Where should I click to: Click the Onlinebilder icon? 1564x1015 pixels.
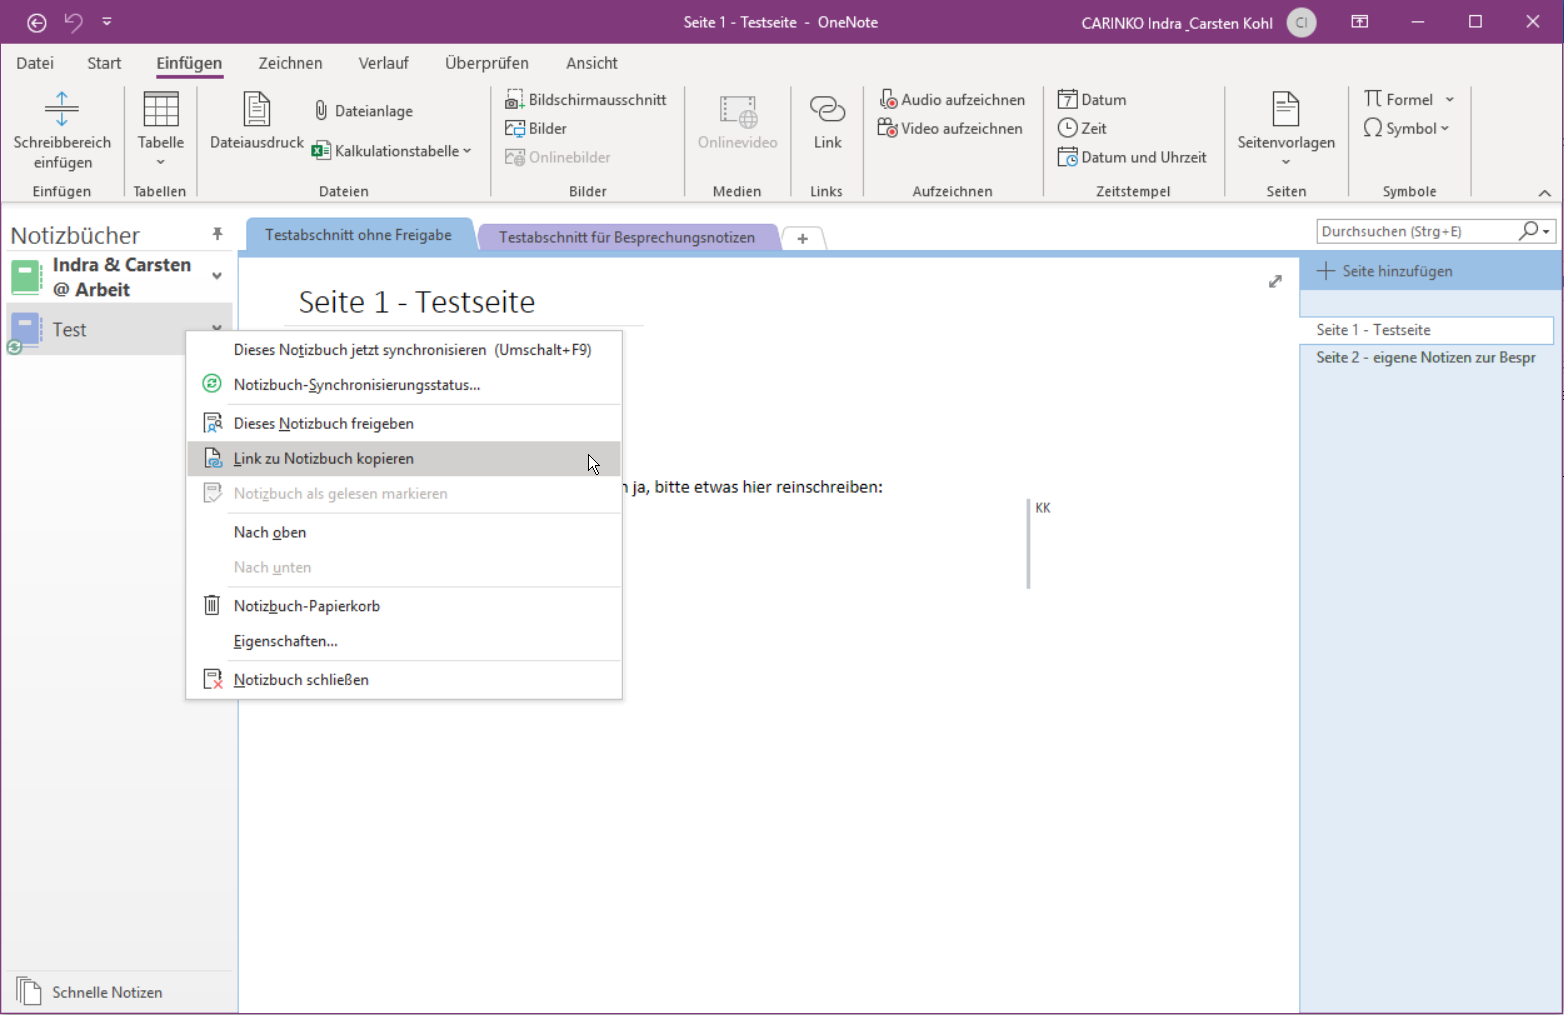[515, 157]
